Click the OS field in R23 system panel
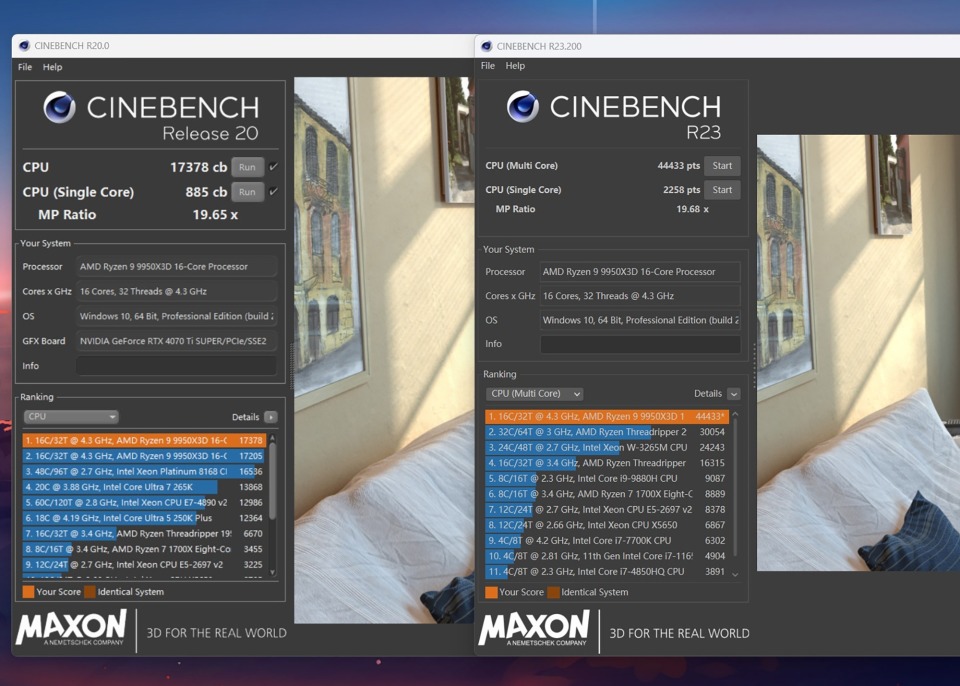Viewport: 960px width, 686px height. tap(640, 320)
